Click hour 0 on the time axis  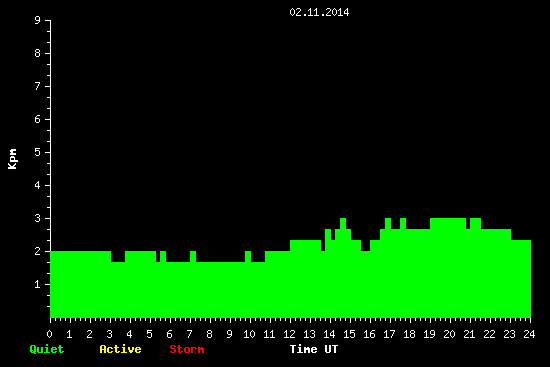click(x=49, y=334)
